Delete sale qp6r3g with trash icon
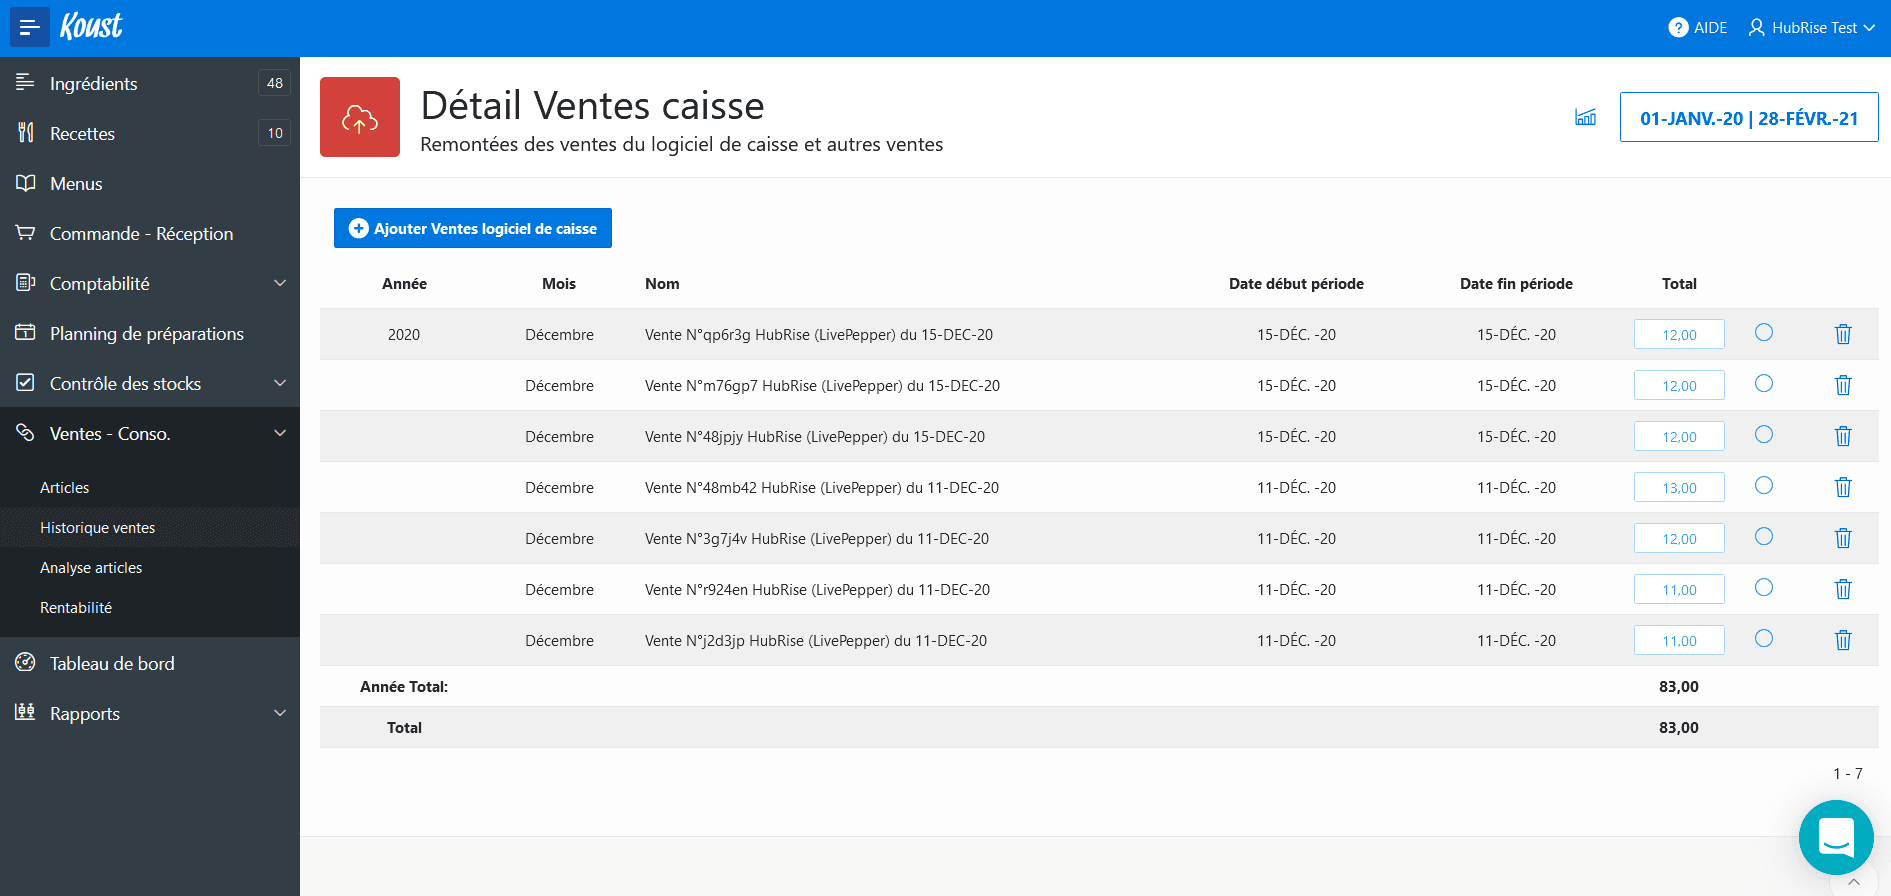1891x896 pixels. click(x=1843, y=334)
